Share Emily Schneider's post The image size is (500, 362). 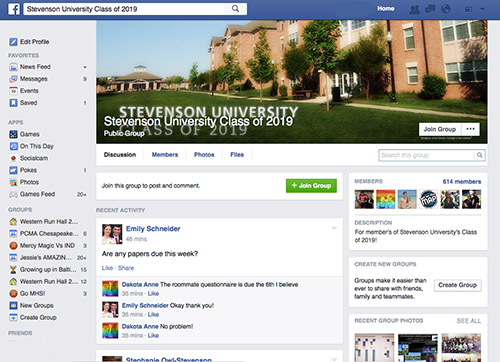(x=126, y=268)
